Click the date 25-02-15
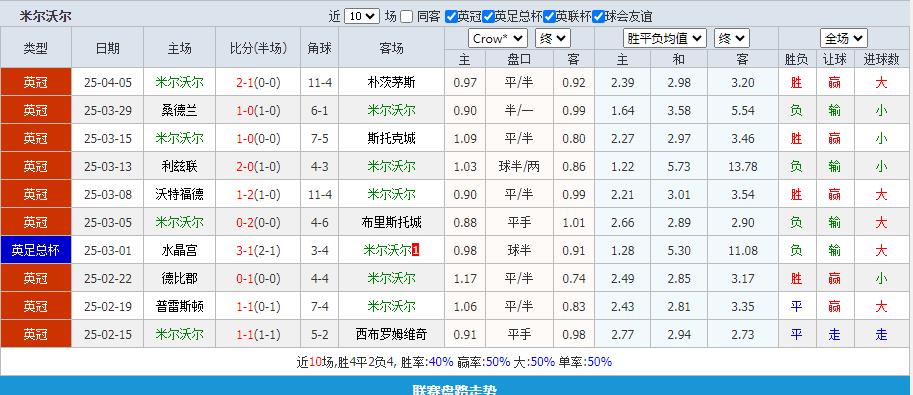This screenshot has width=913, height=395. coord(108,334)
